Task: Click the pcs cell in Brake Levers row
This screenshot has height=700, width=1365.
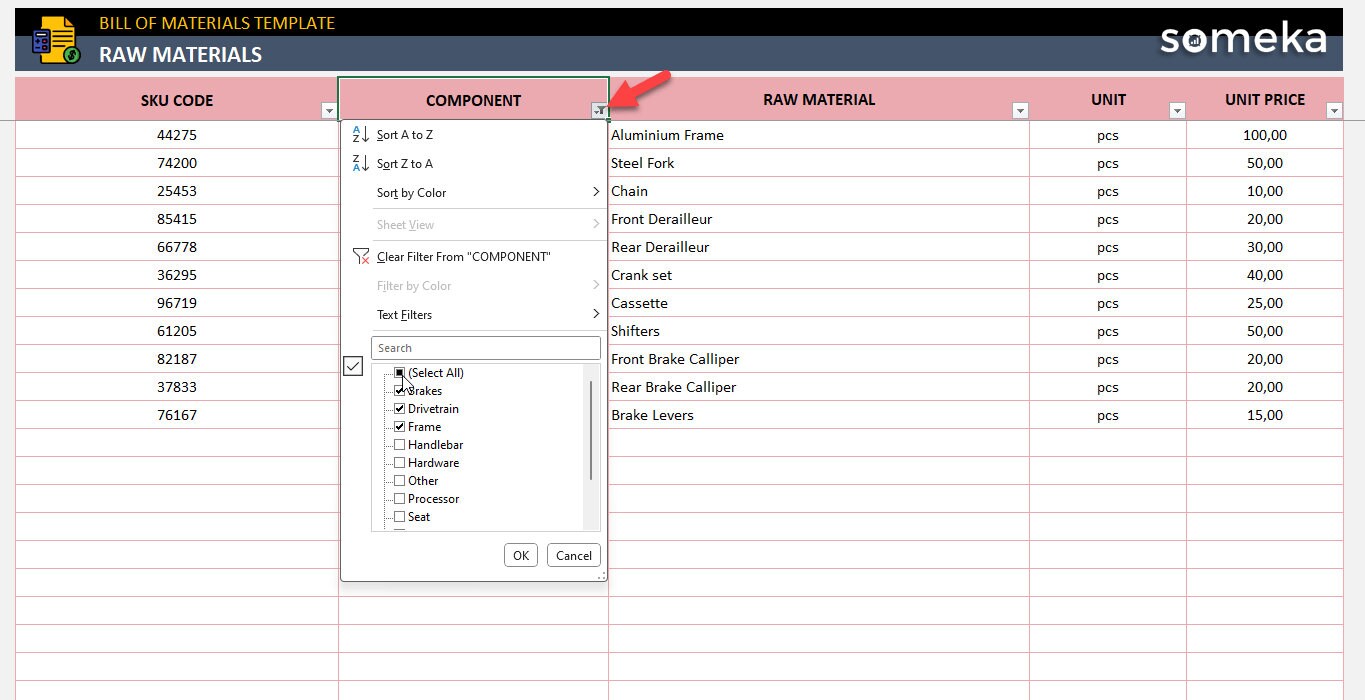Action: pyautogui.click(x=1108, y=415)
